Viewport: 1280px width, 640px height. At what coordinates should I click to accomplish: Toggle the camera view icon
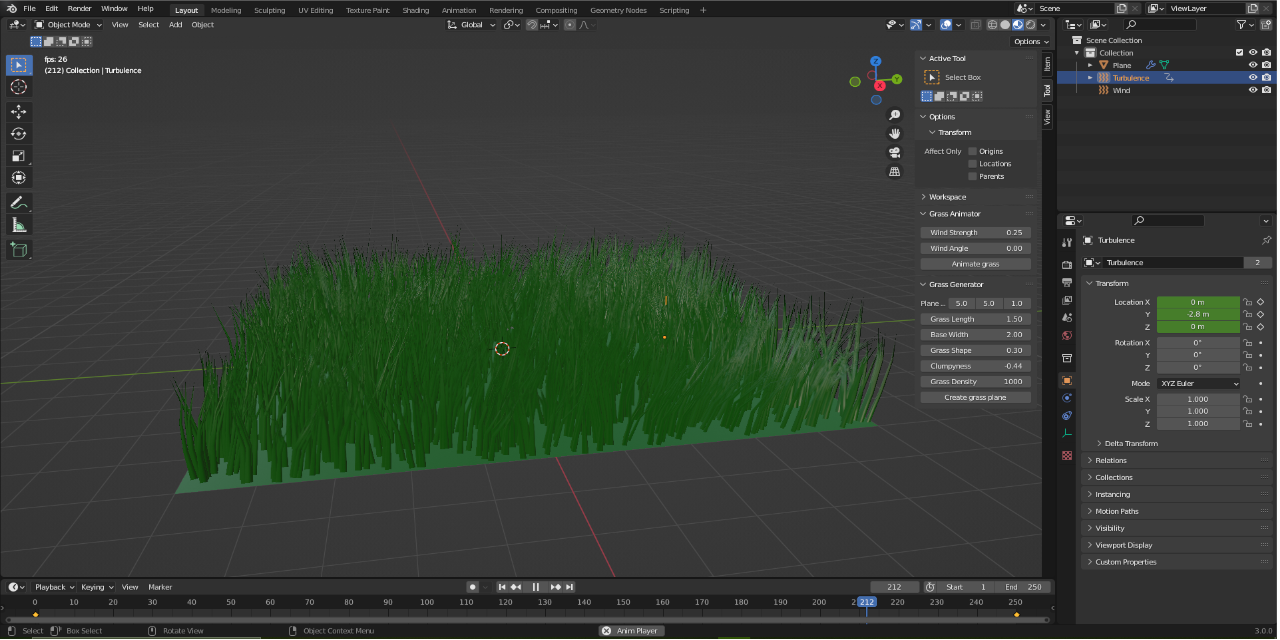click(895, 152)
